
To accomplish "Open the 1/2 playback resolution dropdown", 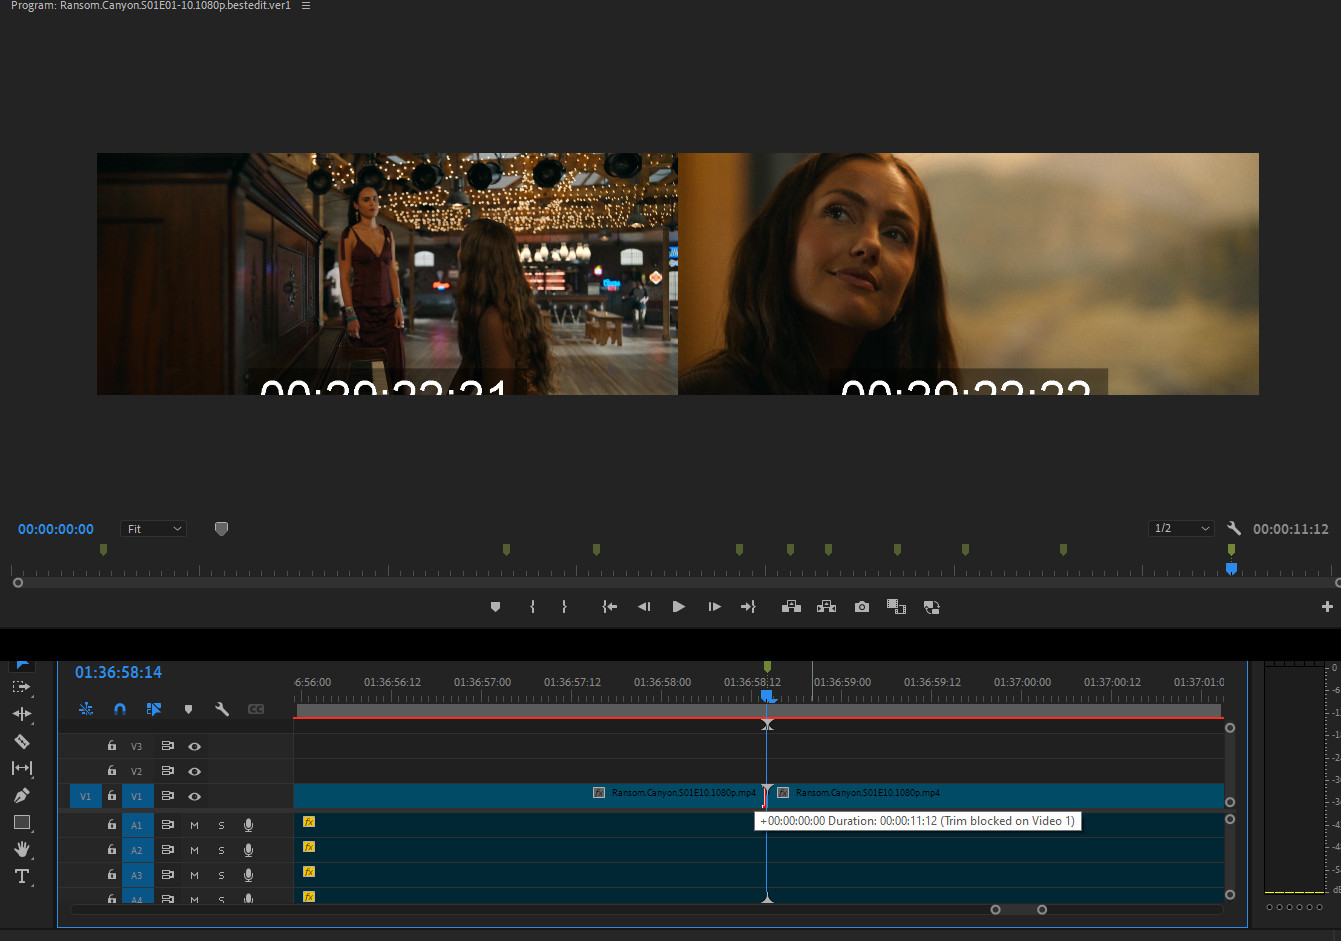I will (x=1181, y=528).
